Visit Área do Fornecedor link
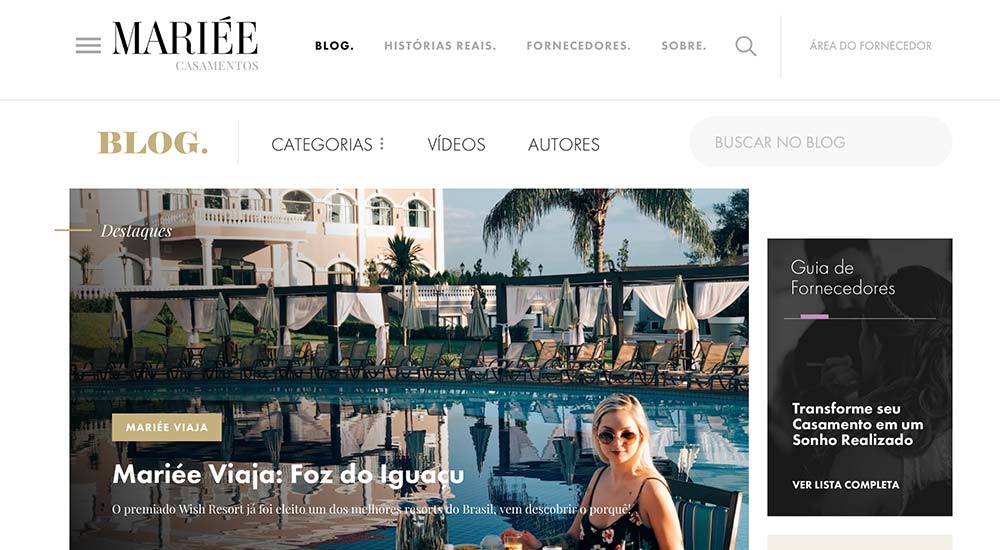The width and height of the screenshot is (1000, 550). [x=871, y=46]
